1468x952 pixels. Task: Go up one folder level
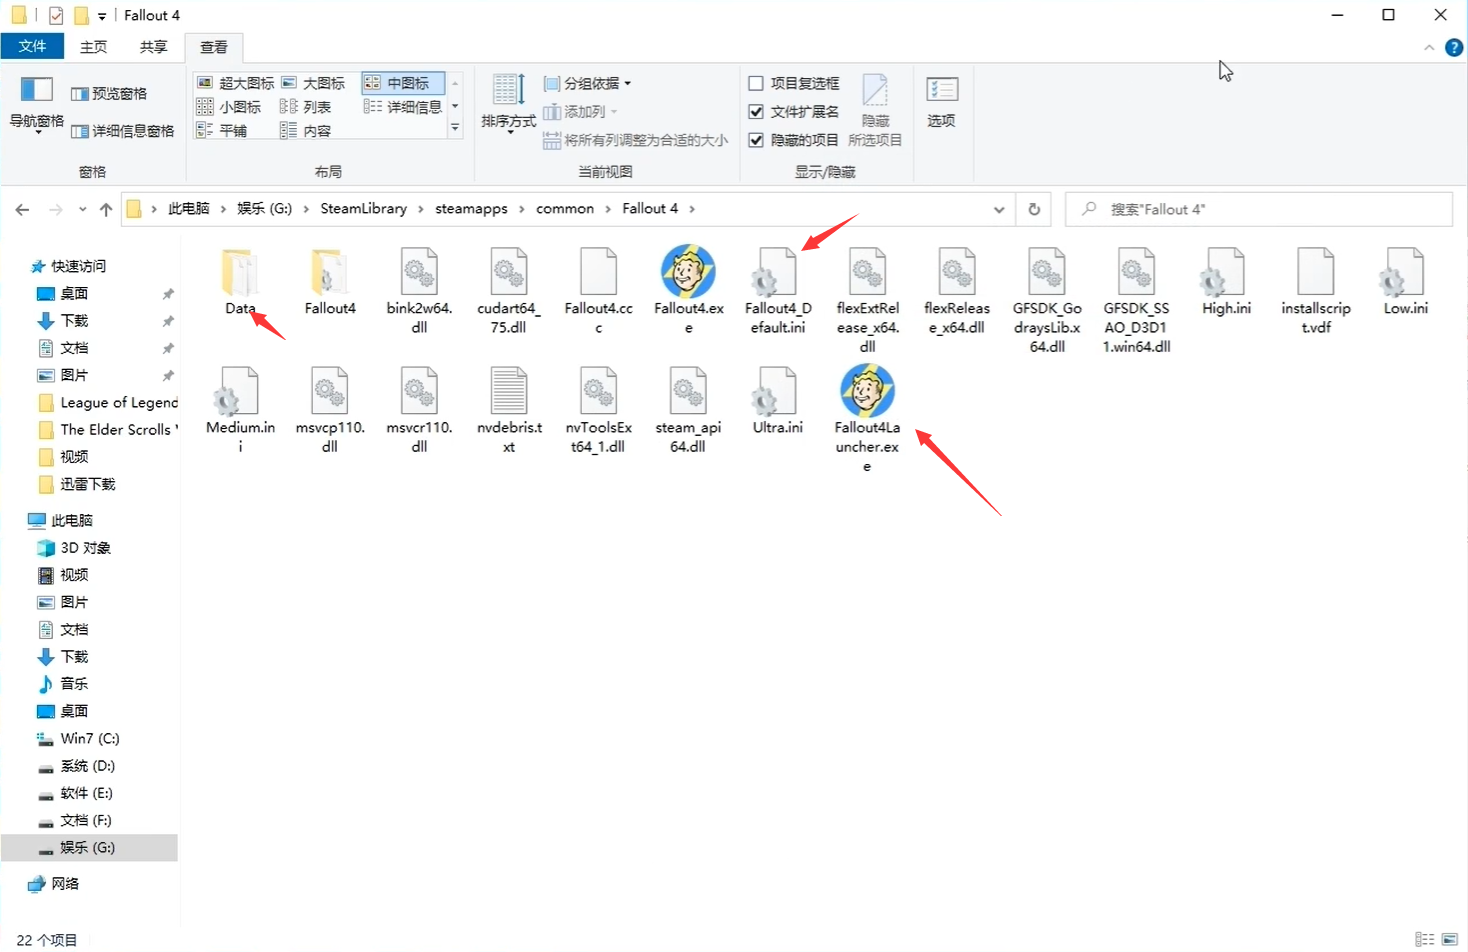click(106, 209)
